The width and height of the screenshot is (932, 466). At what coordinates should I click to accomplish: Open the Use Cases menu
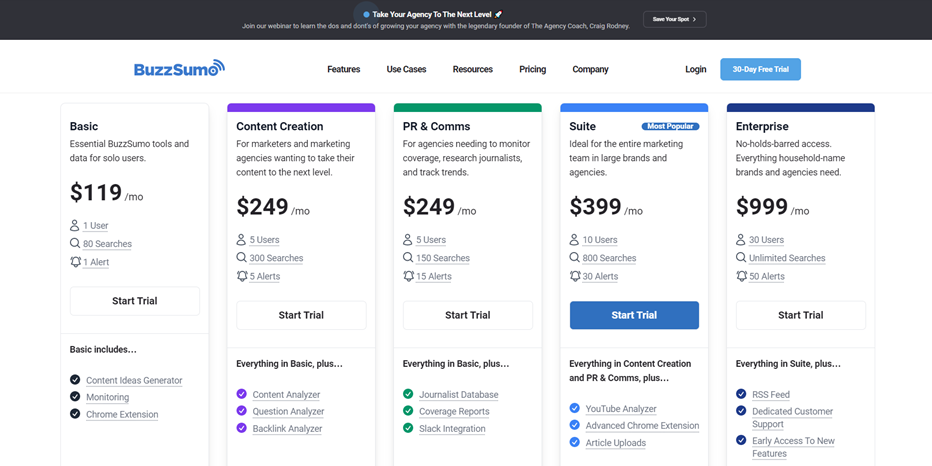(406, 69)
